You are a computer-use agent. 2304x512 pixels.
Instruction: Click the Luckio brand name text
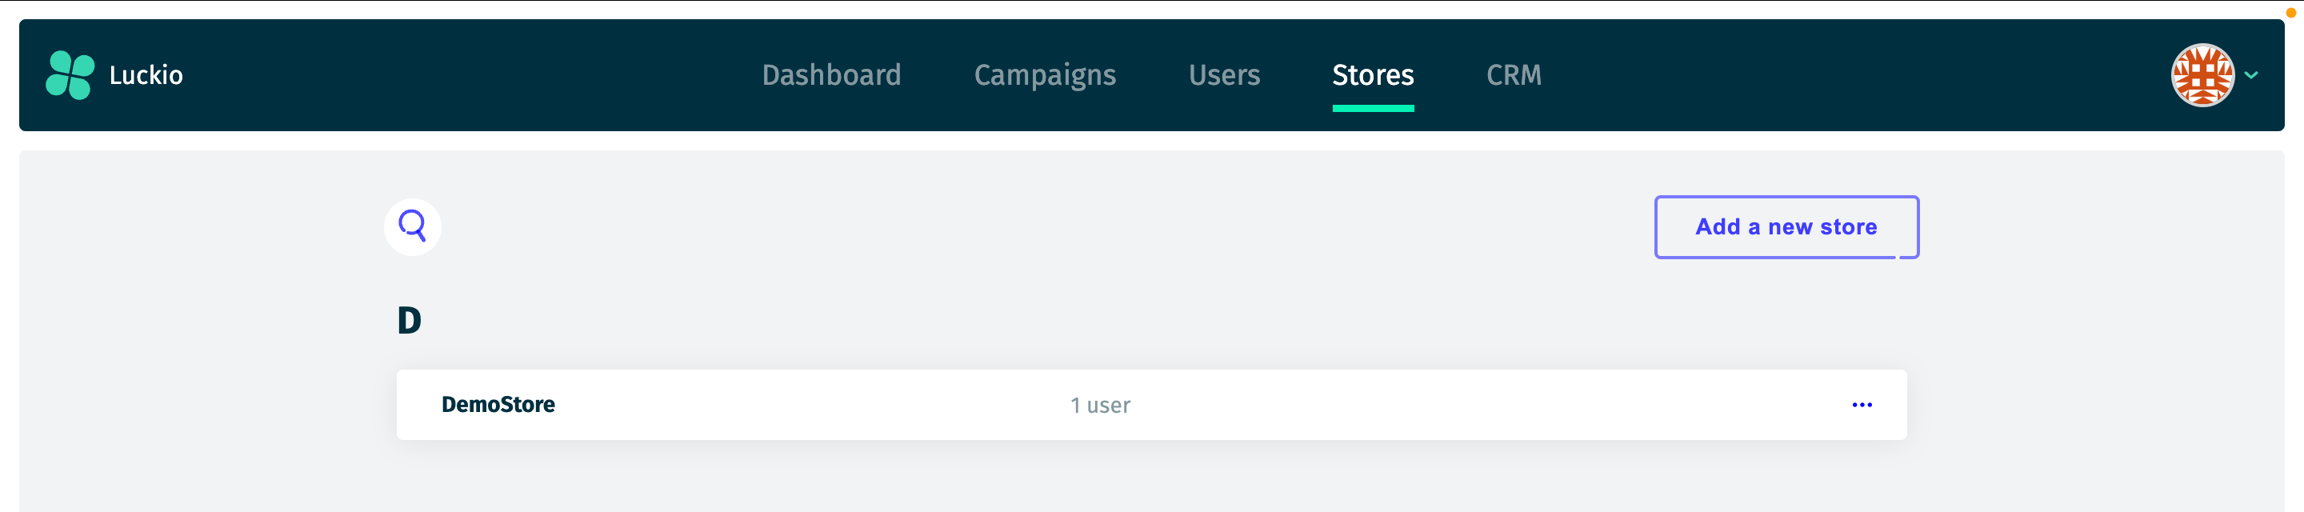146,75
